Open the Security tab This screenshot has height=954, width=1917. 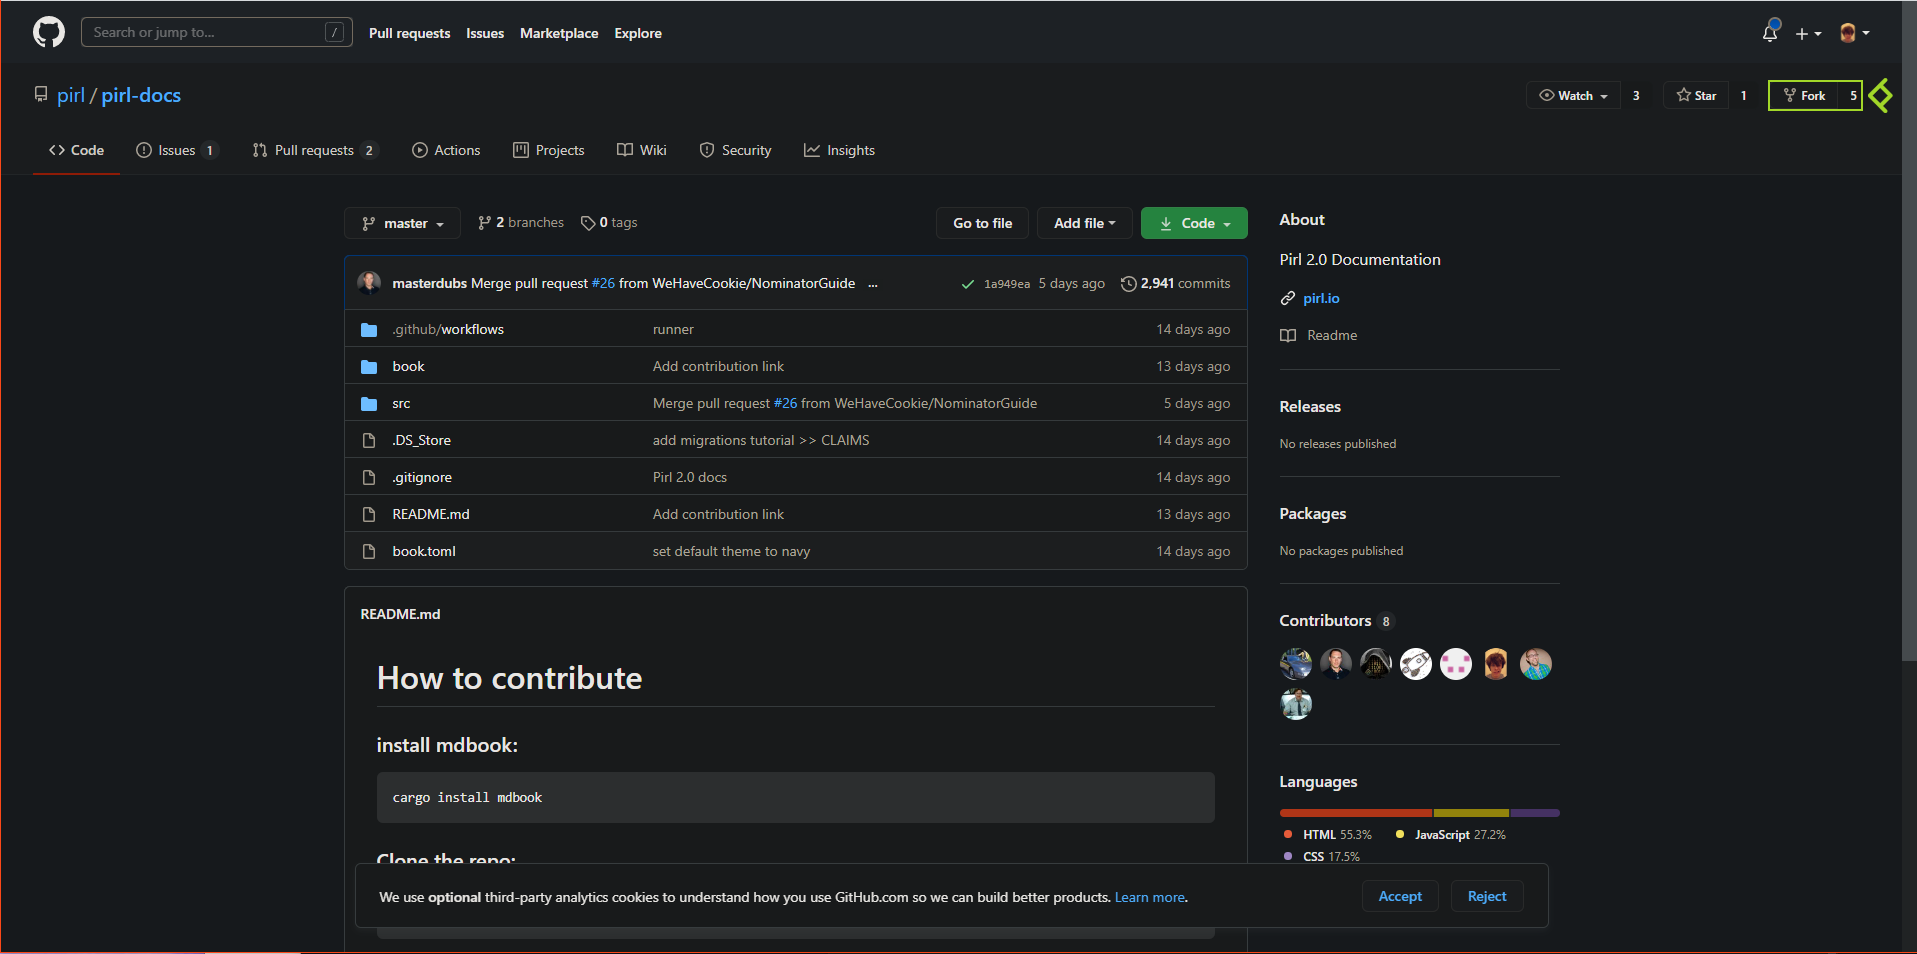pyautogui.click(x=735, y=150)
